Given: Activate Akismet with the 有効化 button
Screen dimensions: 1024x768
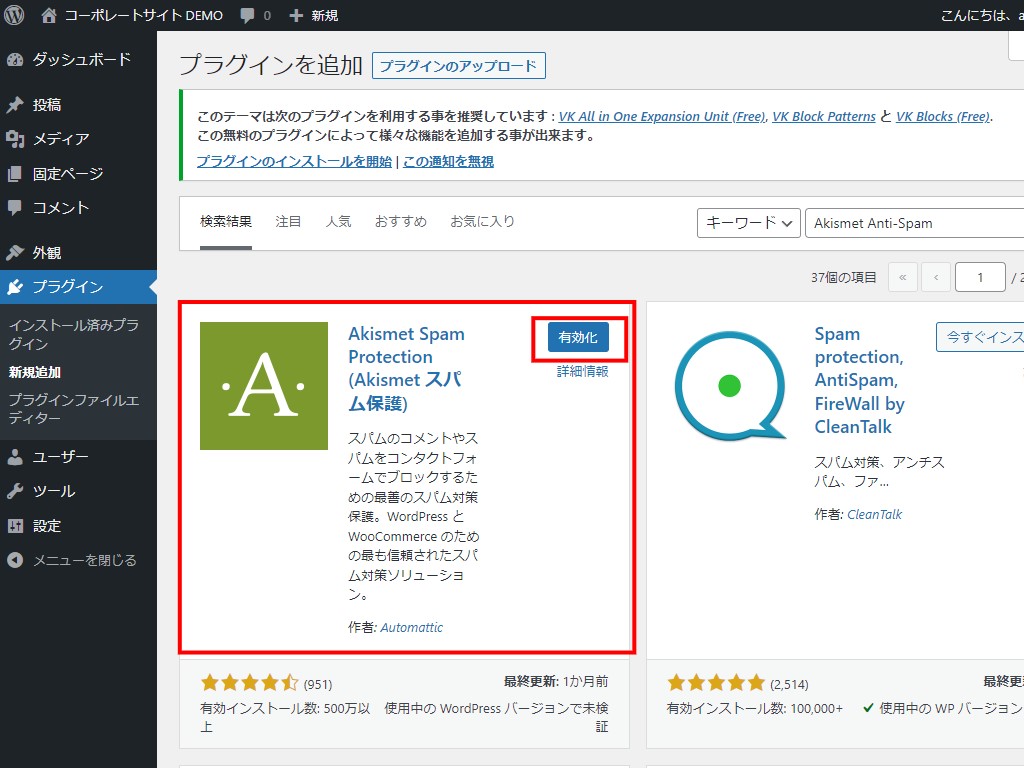Looking at the screenshot, I should pyautogui.click(x=578, y=338).
